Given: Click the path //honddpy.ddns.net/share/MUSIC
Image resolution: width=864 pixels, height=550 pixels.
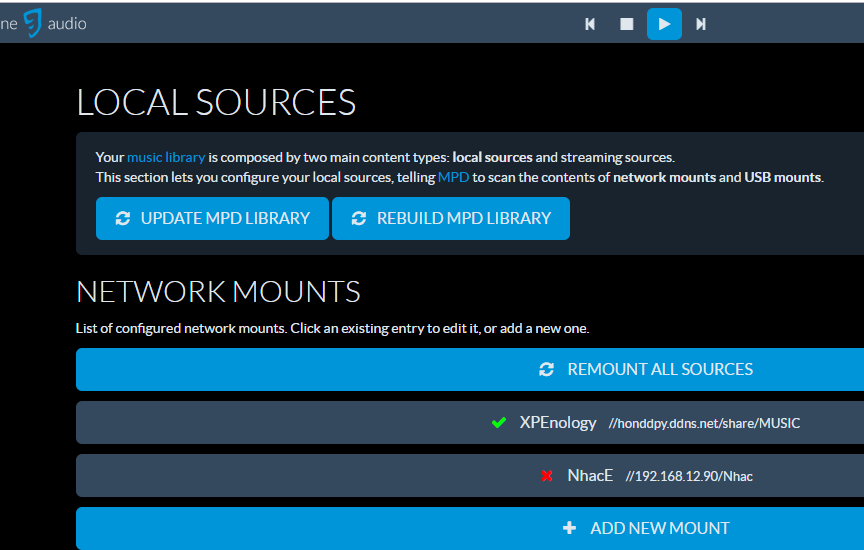Looking at the screenshot, I should tap(704, 423).
